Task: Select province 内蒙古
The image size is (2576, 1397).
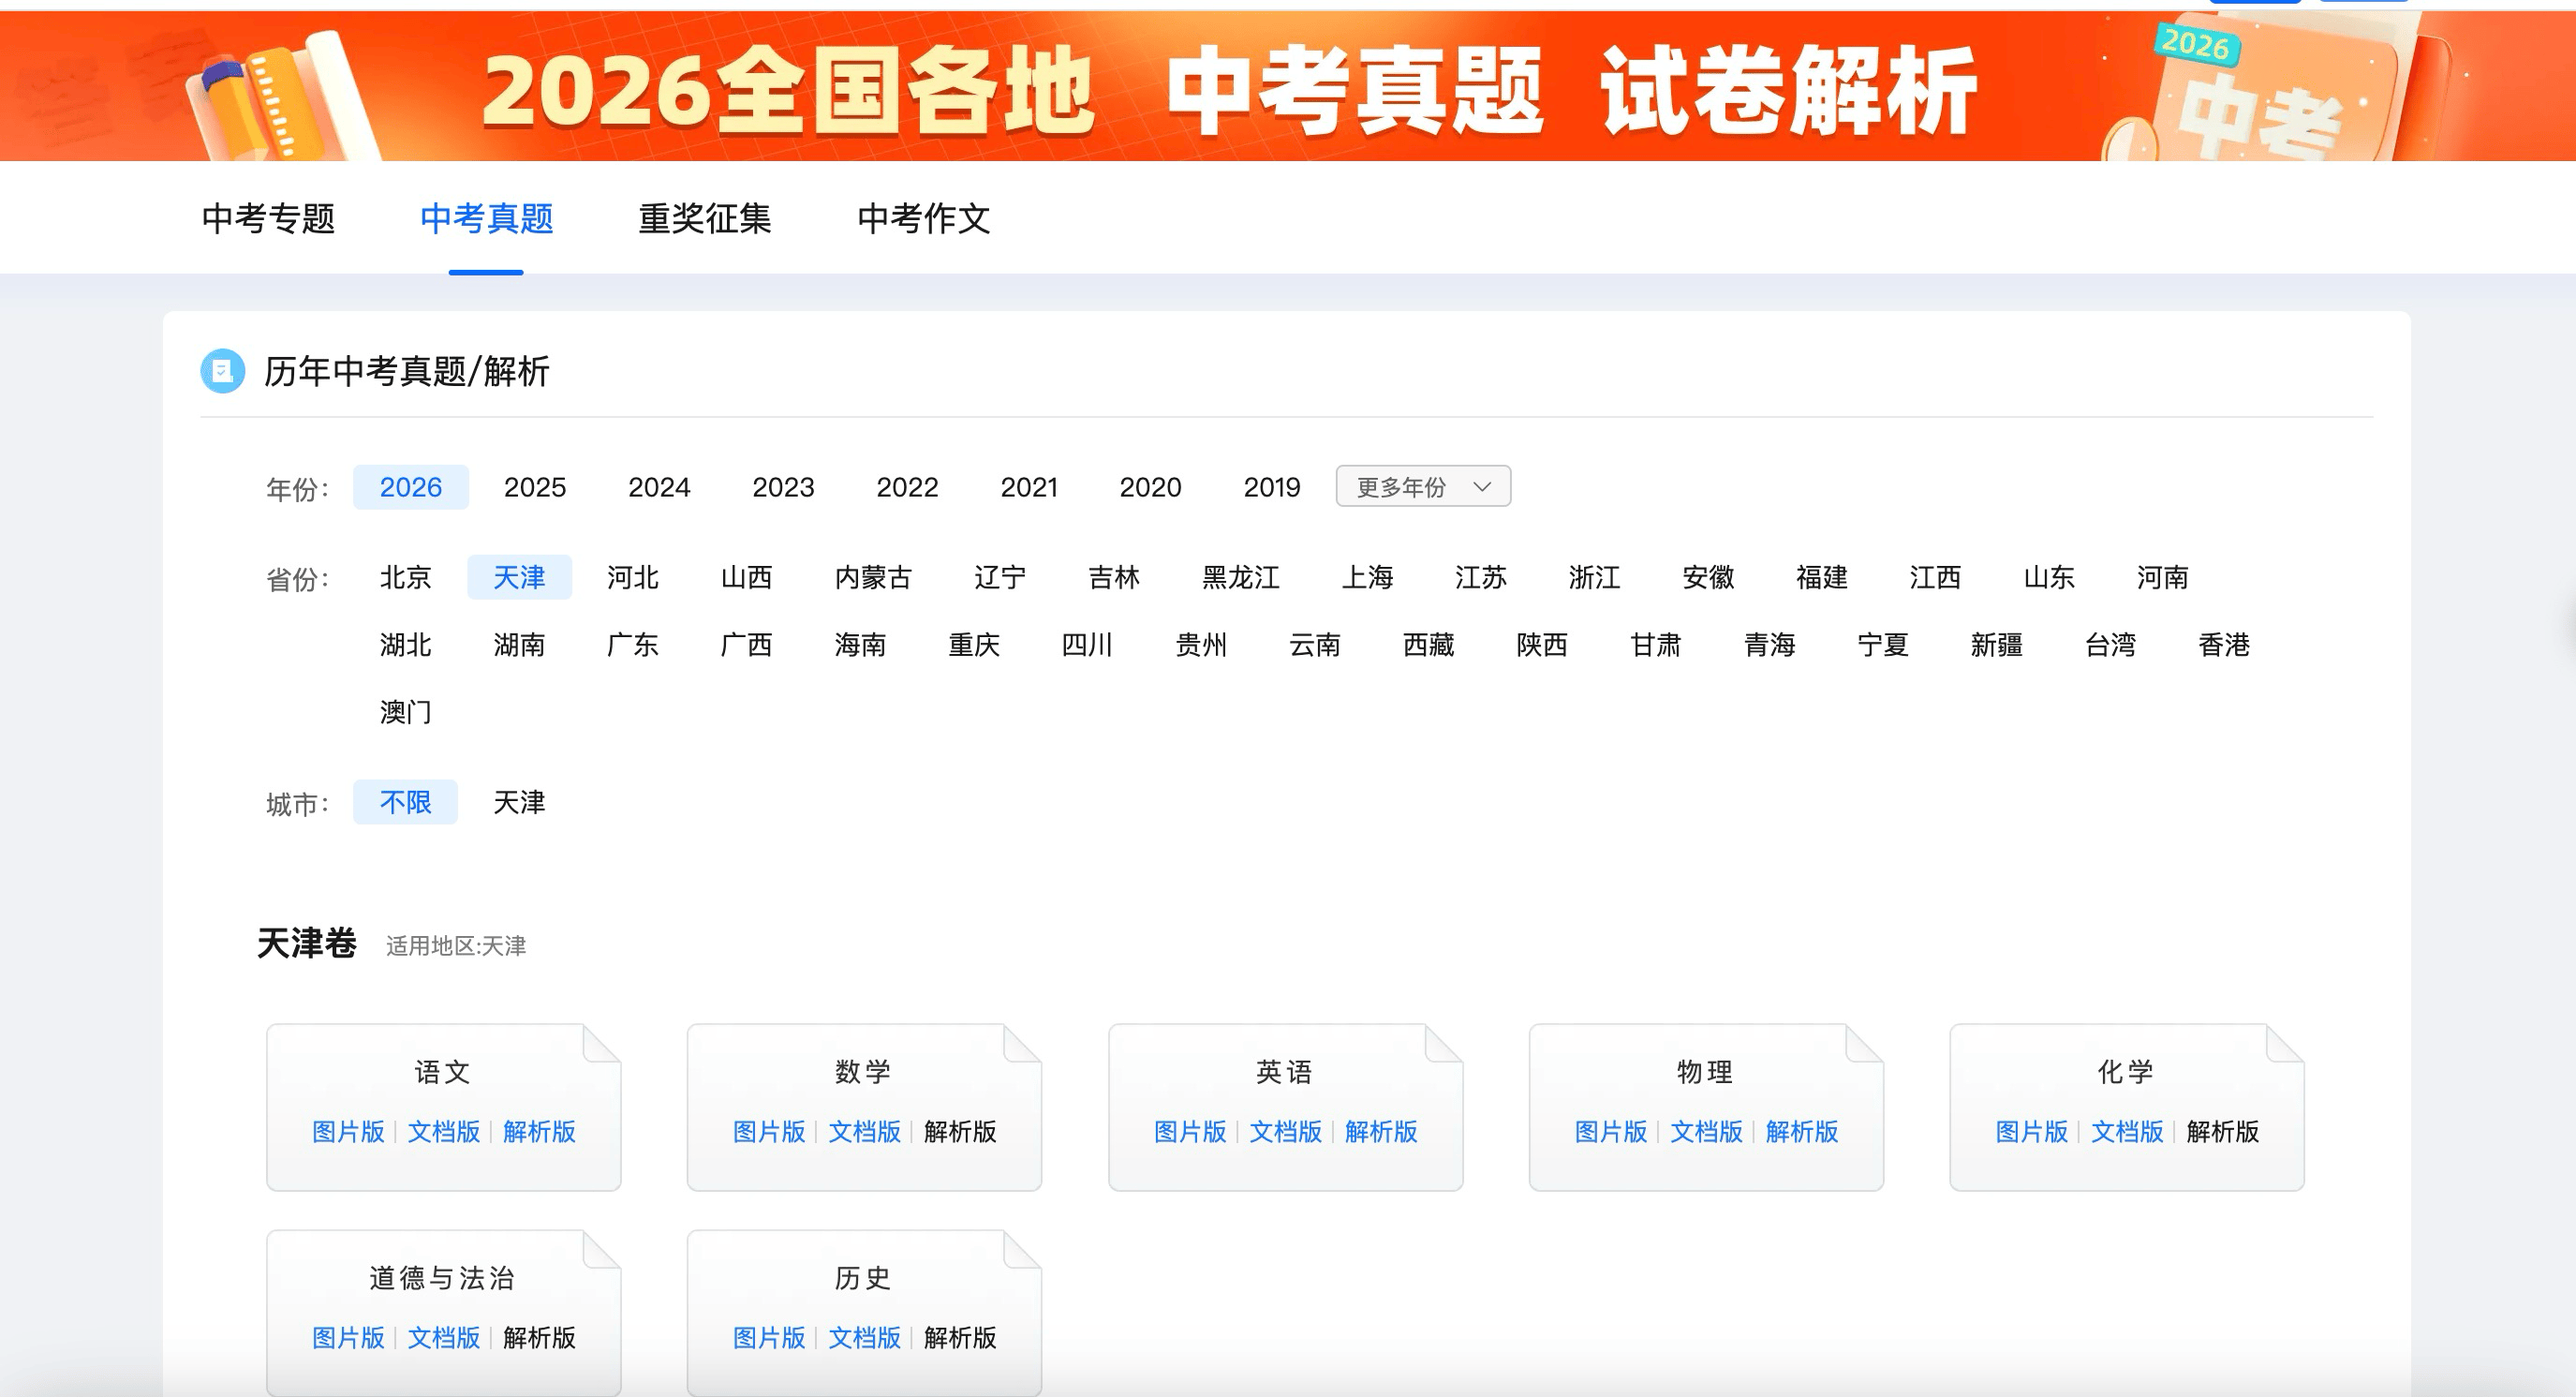Action: pyautogui.click(x=873, y=577)
